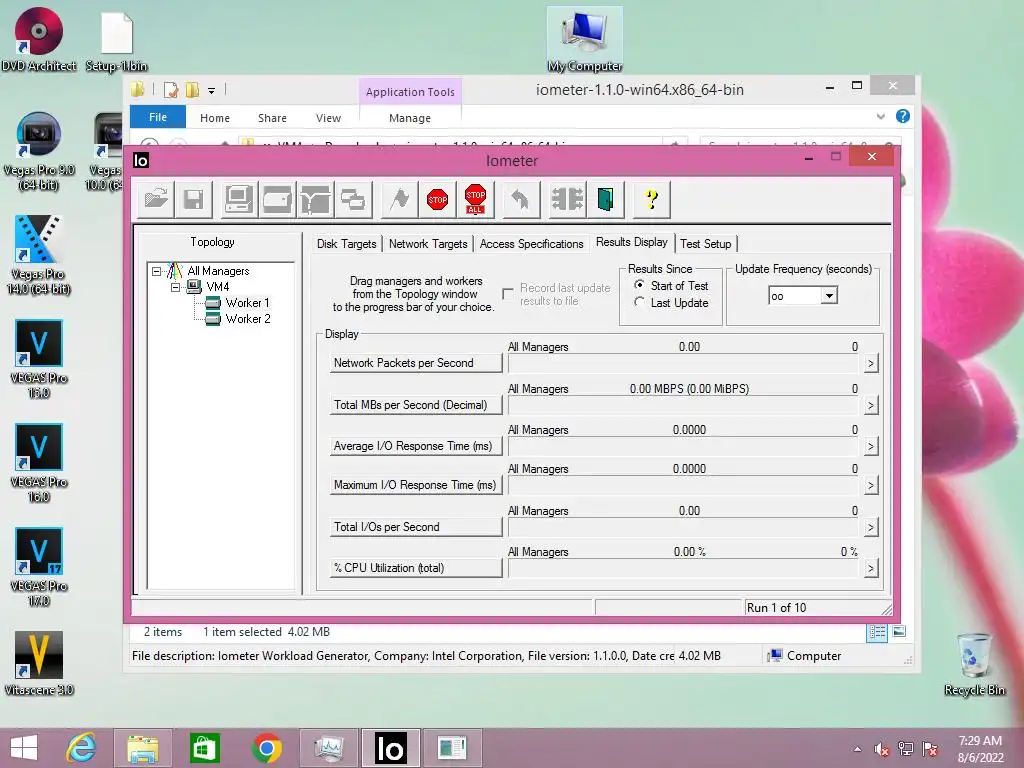Collapse the VM4 tree node

tap(175, 287)
